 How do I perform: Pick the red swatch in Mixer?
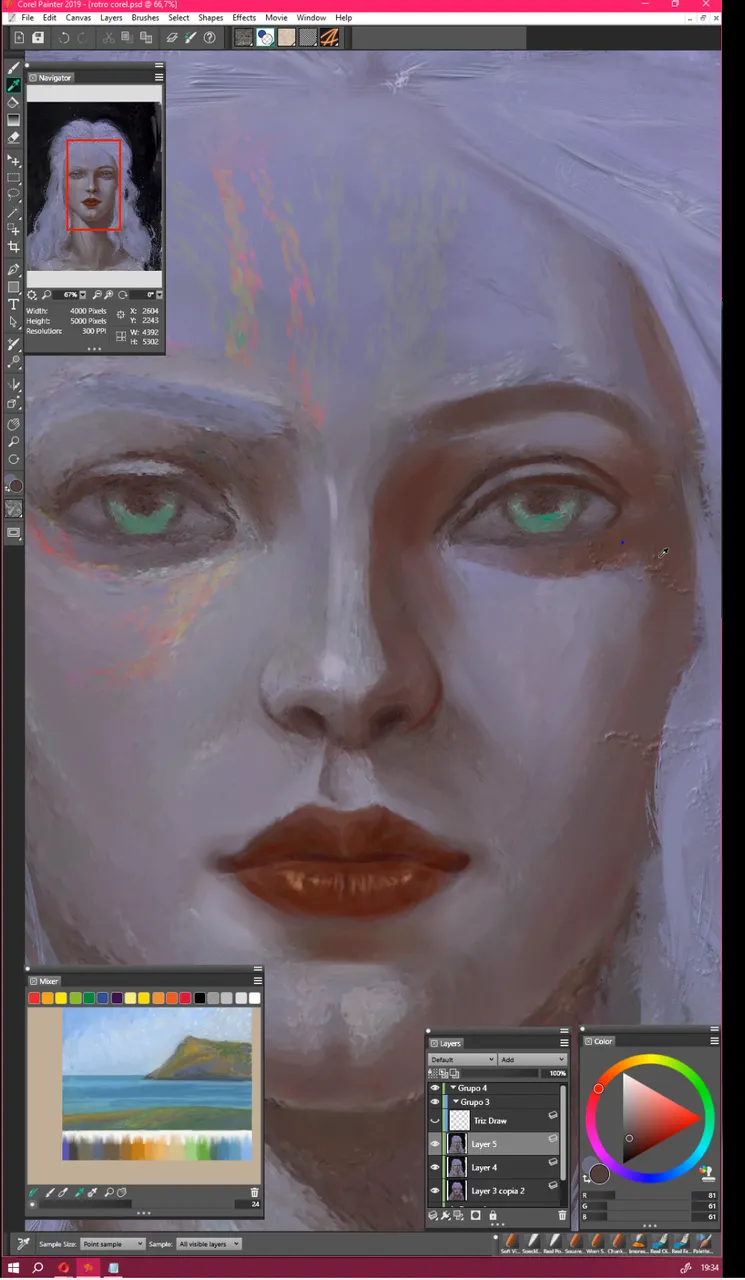(x=34, y=998)
